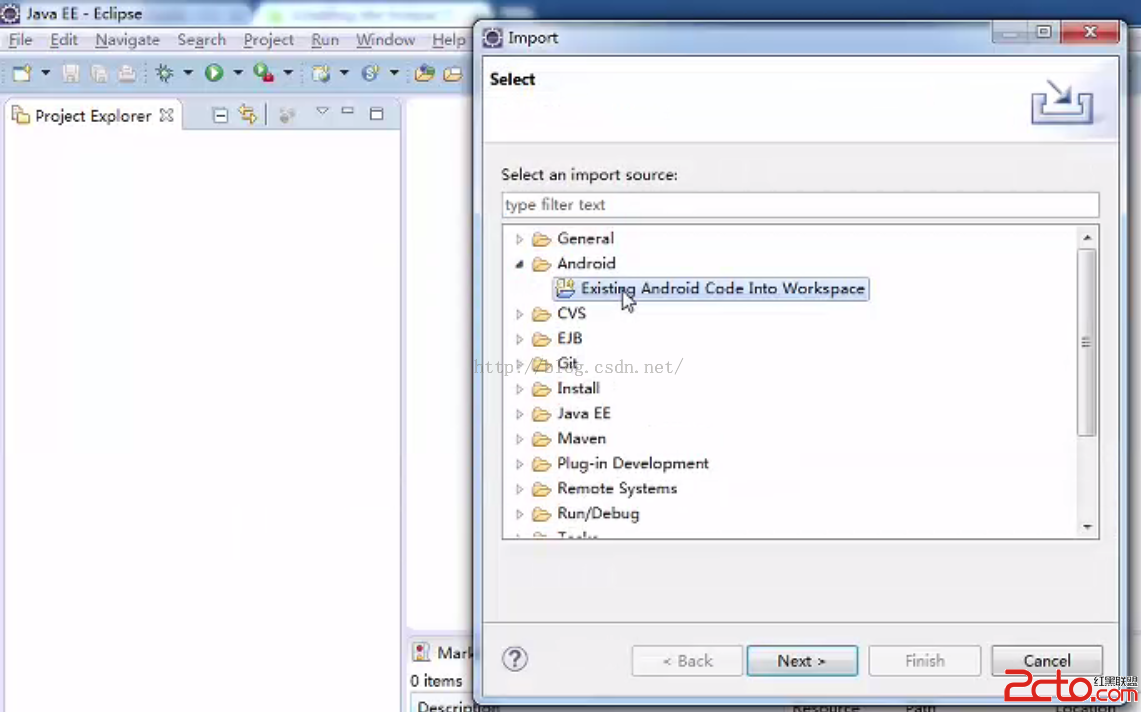Open the File menu

[20, 40]
